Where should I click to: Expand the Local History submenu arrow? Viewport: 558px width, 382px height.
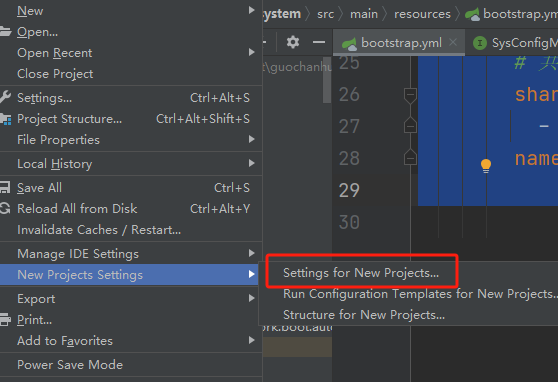pyautogui.click(x=252, y=163)
